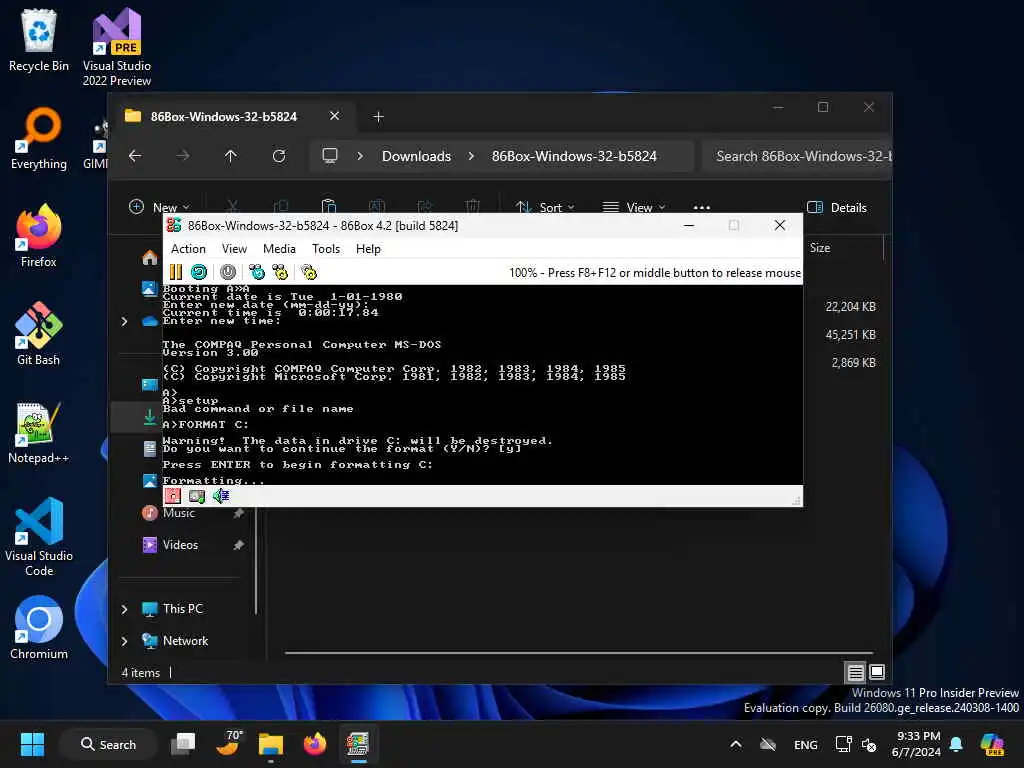Click the PC icon in the address bar

tap(330, 156)
